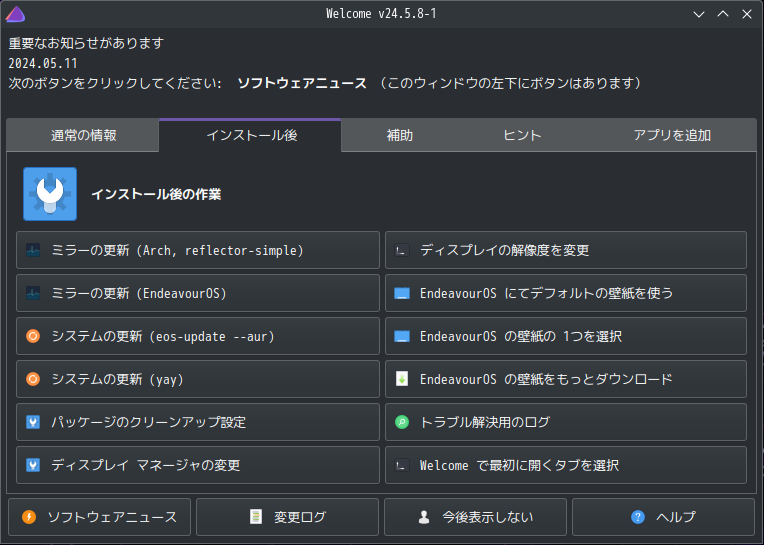764x545 pixels.
Task: Open ディスプレイの解像度を変更
Action: click(x=566, y=250)
